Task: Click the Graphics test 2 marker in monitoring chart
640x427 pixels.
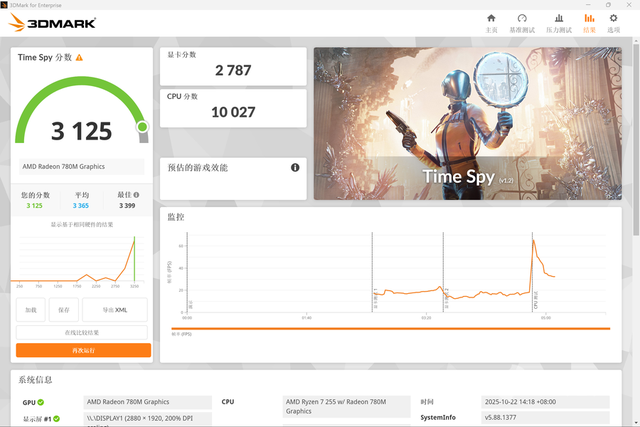Action: click(x=443, y=272)
